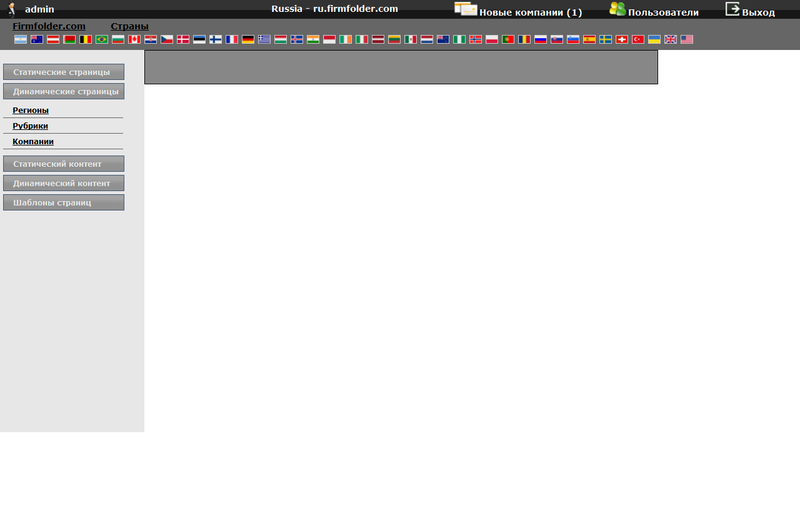This screenshot has height=519, width=800.
Task: Select the Greece flag
Action: (264, 39)
